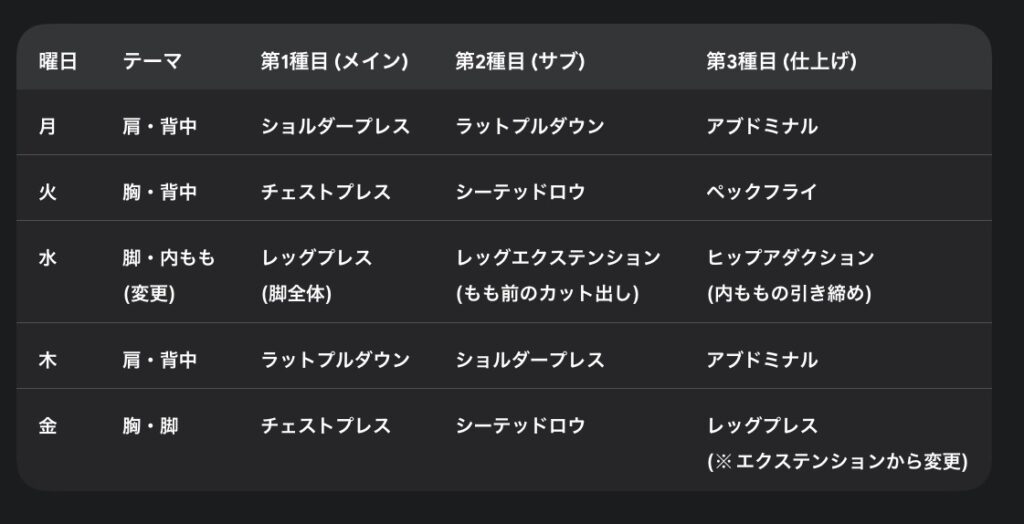1024x524 pixels.
Task: Select Thursday's ラットプルダウン main exercise cell
Action: [x=335, y=360]
